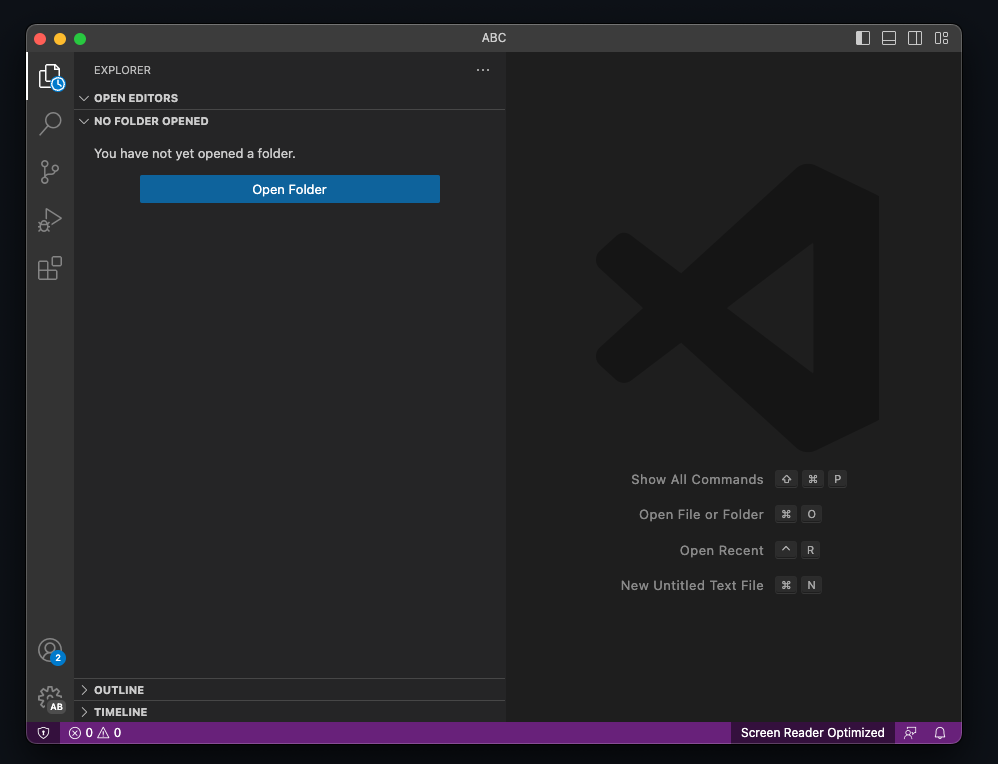This screenshot has height=764, width=998.
Task: Collapse the Open Editors section
Action: (x=290, y=98)
